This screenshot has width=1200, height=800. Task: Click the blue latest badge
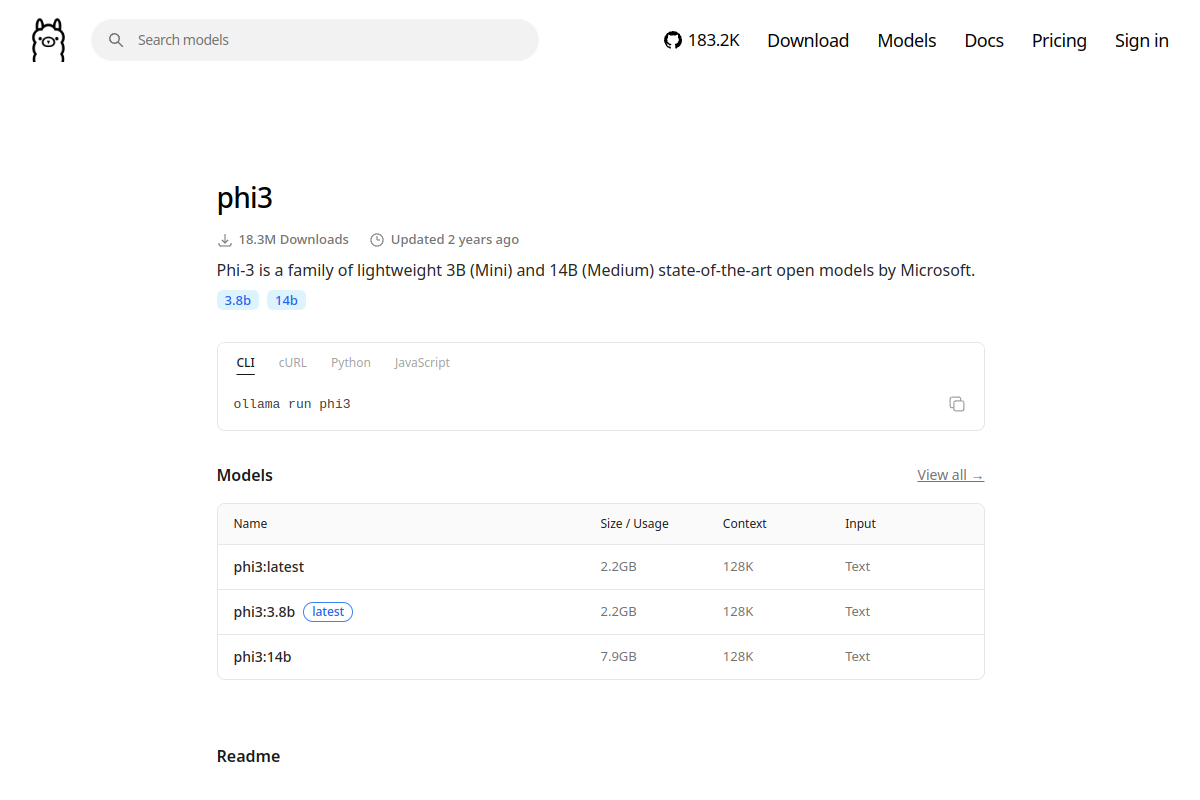pyautogui.click(x=328, y=612)
